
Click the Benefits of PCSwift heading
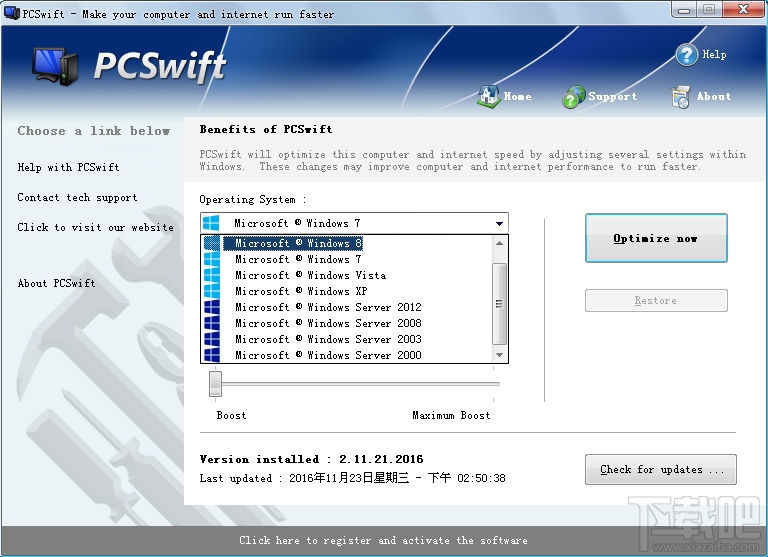tap(266, 129)
